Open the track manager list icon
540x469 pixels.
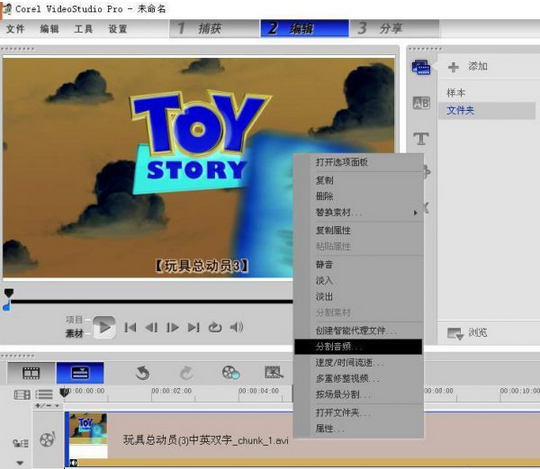click(x=44, y=395)
